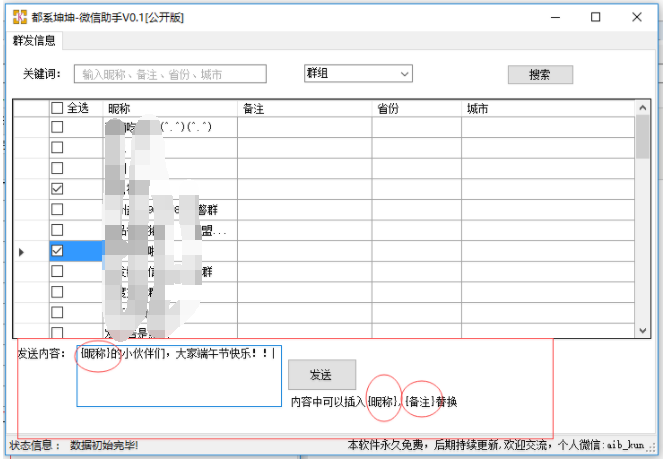This screenshot has height=460, width=666.
Task: Click the vertical scrollbar thumb
Action: (x=643, y=137)
